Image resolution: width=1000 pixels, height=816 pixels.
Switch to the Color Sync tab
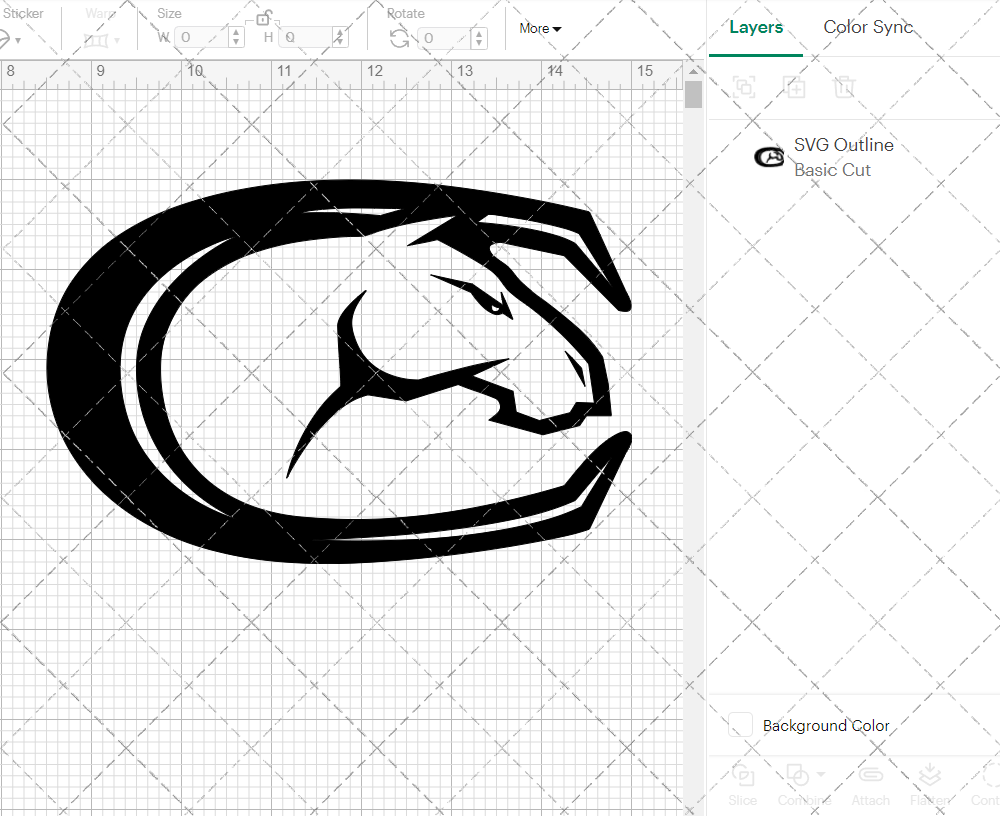click(868, 27)
